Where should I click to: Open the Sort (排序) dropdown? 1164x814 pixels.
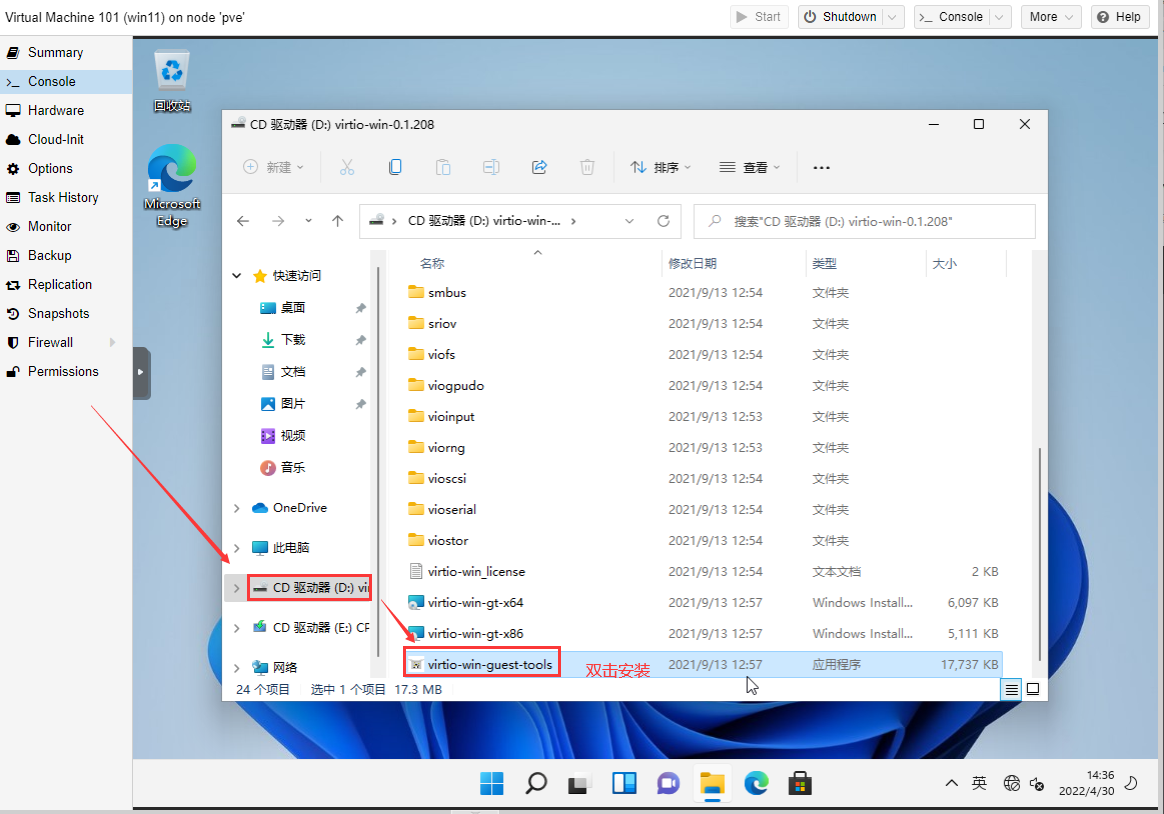point(659,168)
